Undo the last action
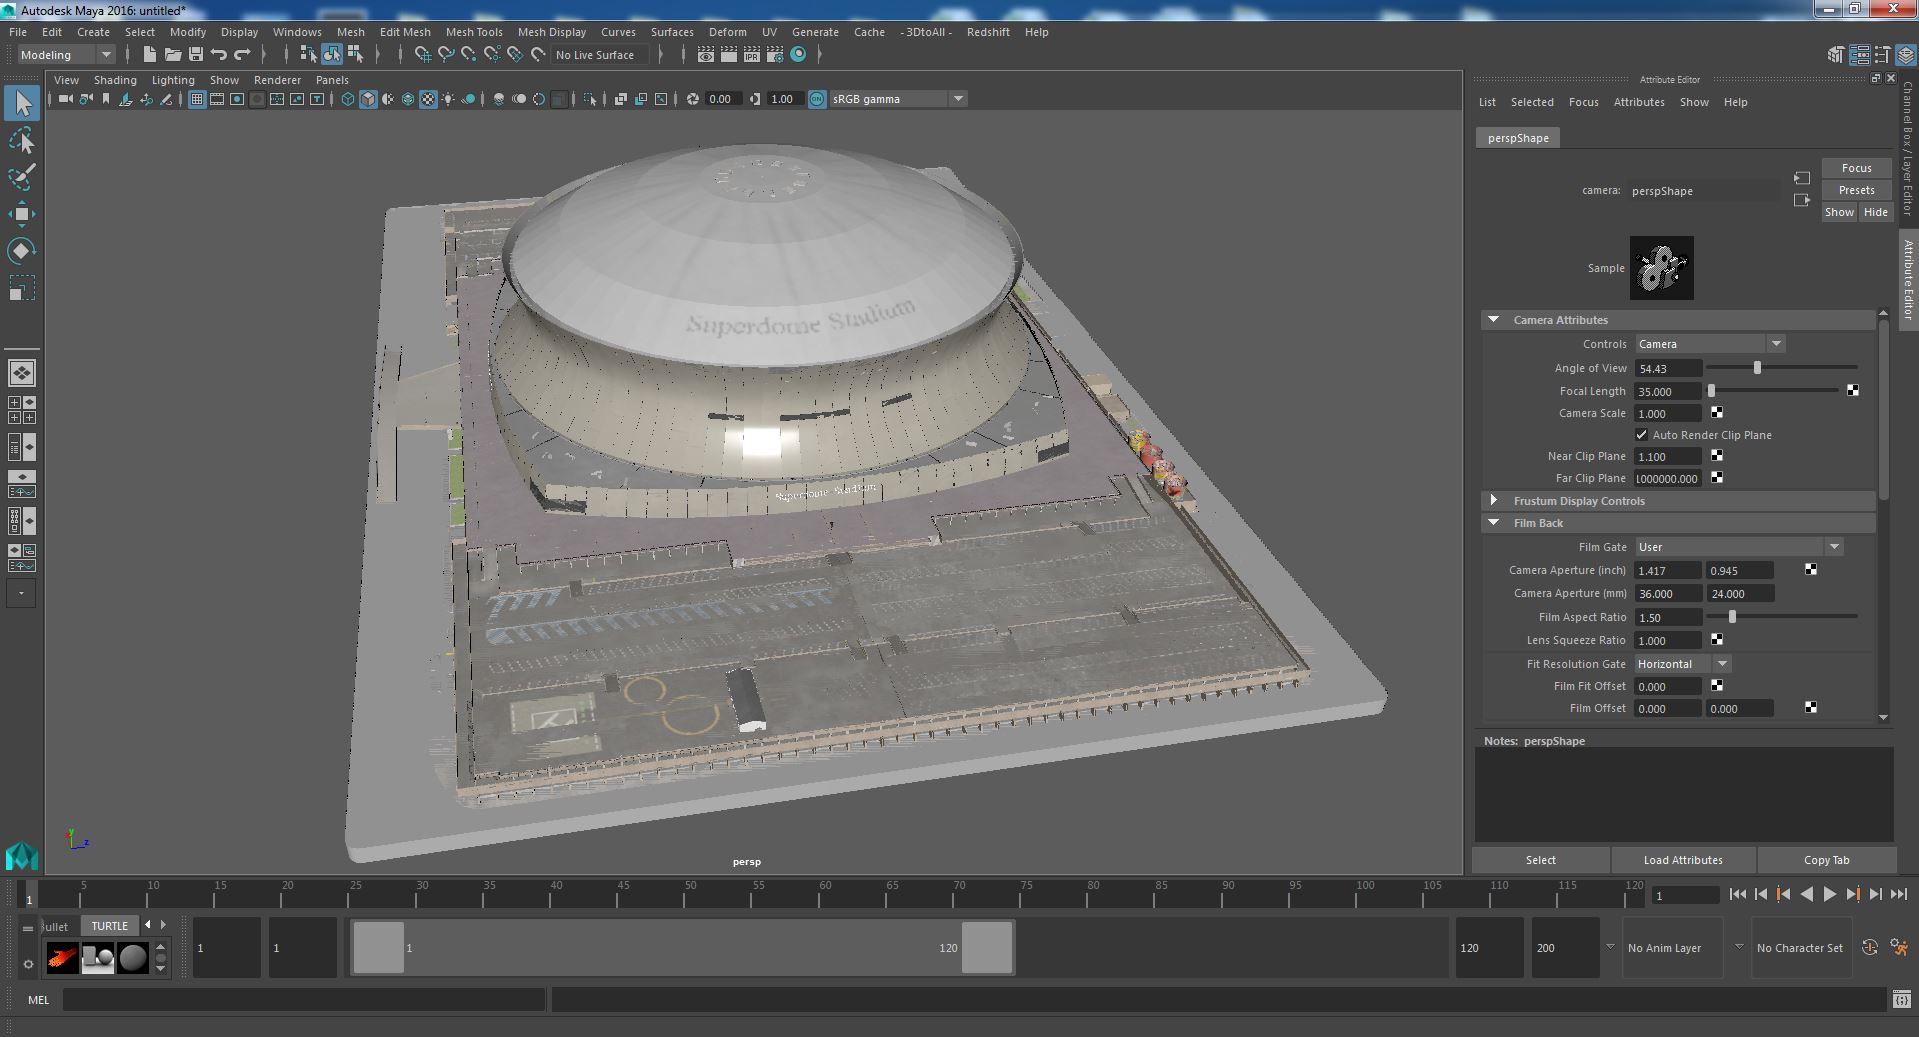 point(219,55)
